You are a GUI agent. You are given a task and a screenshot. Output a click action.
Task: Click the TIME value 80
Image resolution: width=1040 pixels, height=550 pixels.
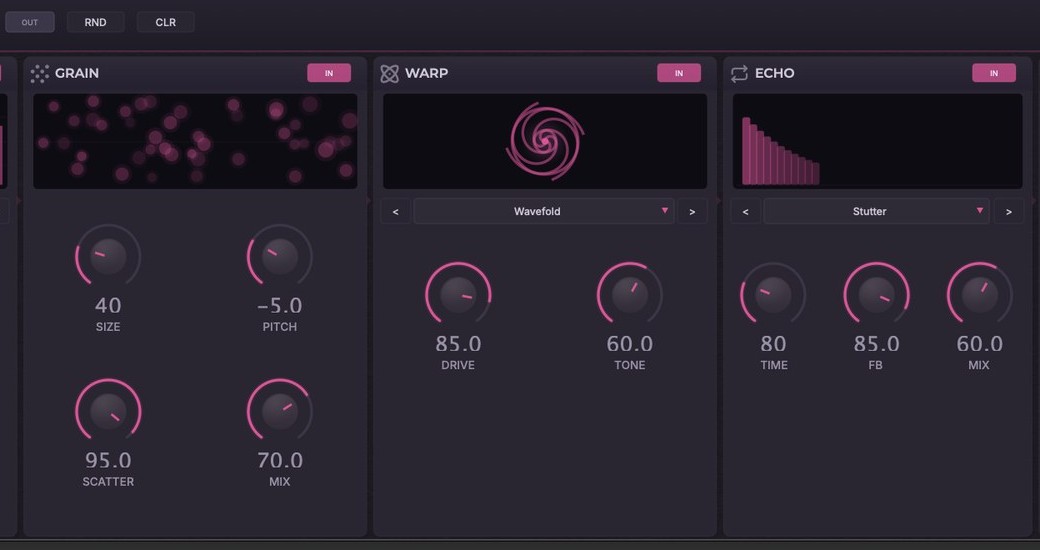coord(773,344)
